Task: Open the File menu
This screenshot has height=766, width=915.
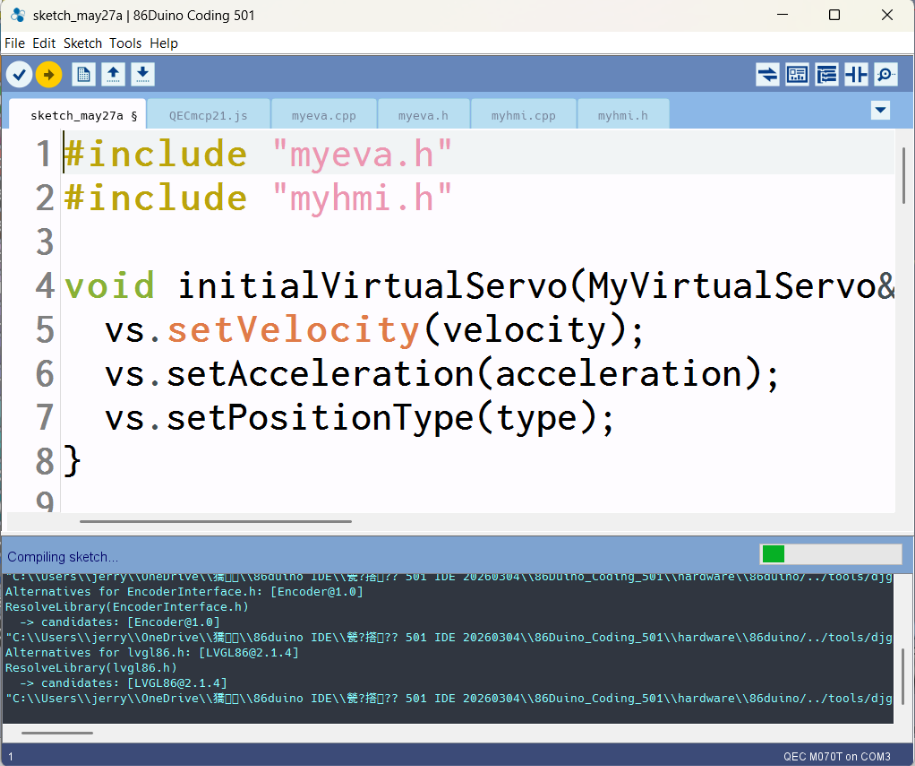Action: (15, 43)
